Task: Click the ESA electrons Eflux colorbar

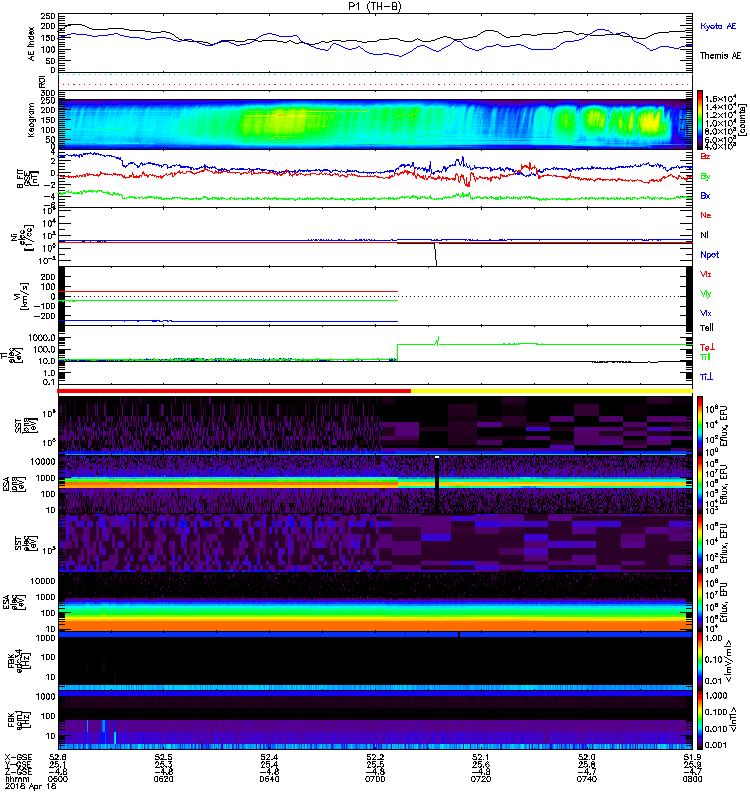Action: click(x=700, y=602)
